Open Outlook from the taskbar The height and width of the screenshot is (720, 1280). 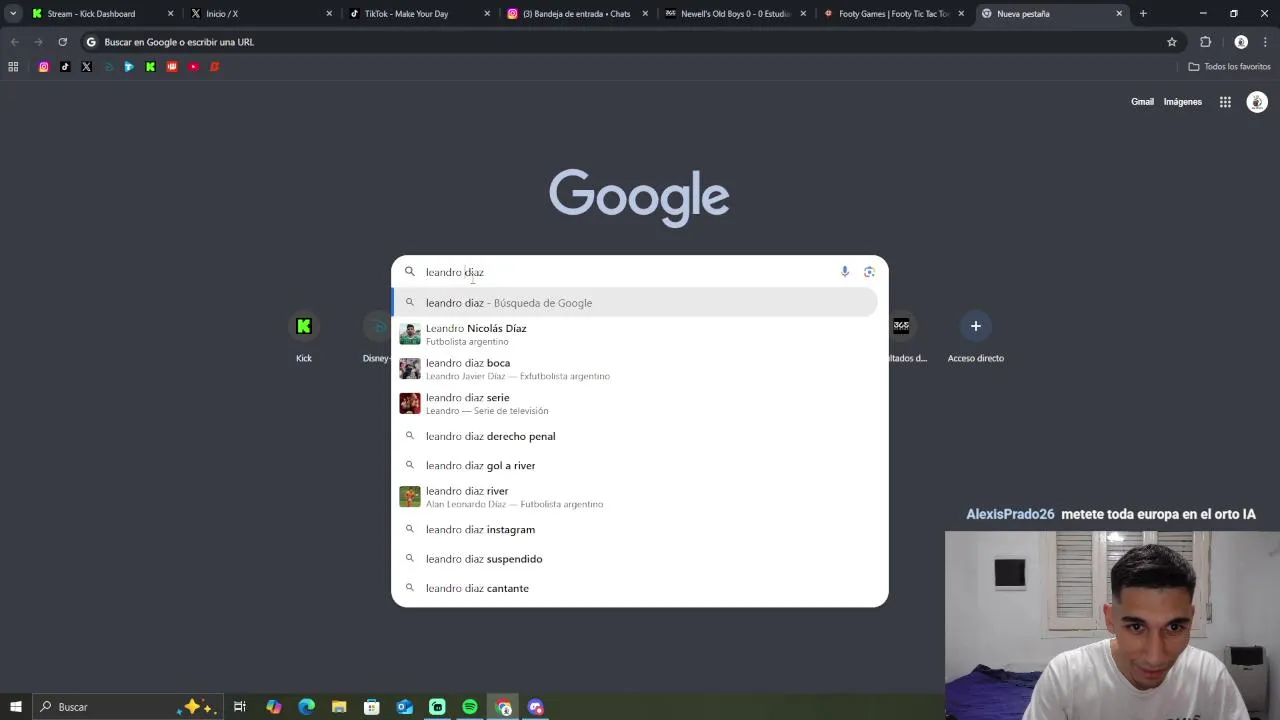point(405,707)
